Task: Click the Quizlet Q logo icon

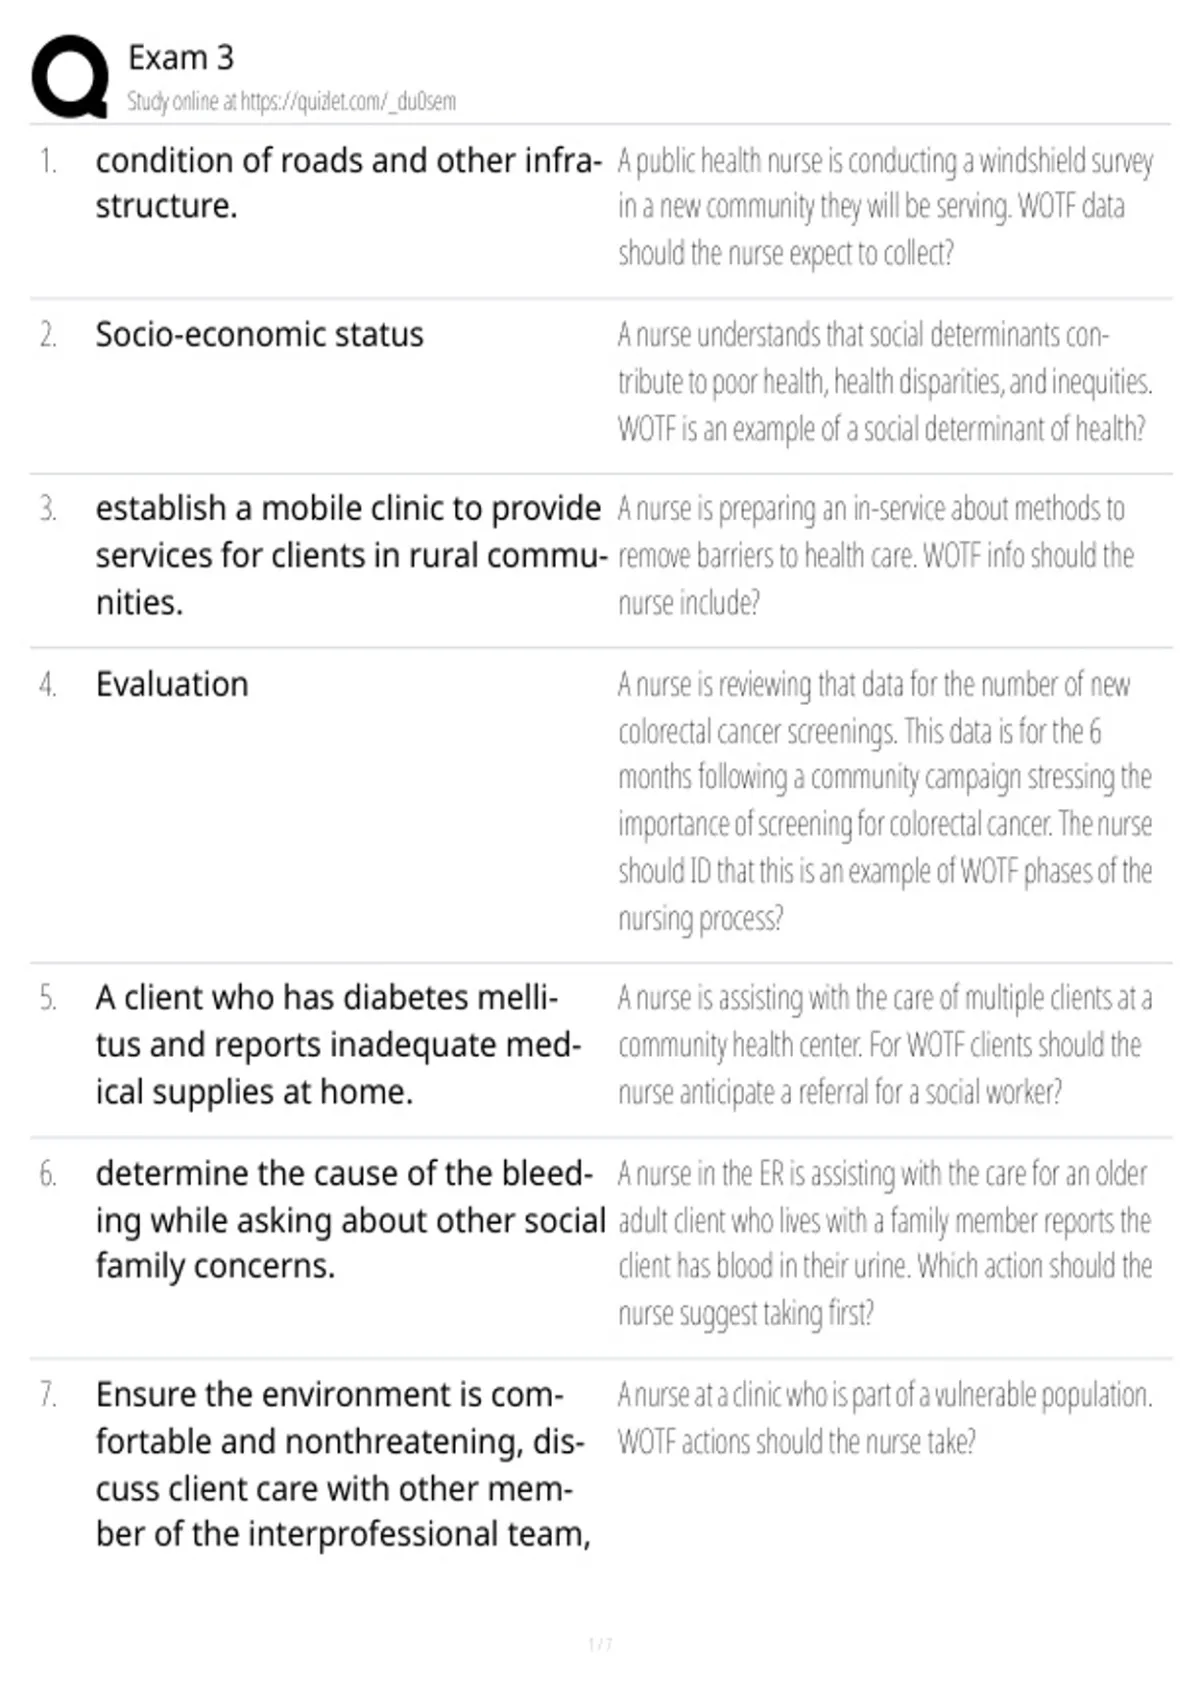Action: [x=70, y=77]
